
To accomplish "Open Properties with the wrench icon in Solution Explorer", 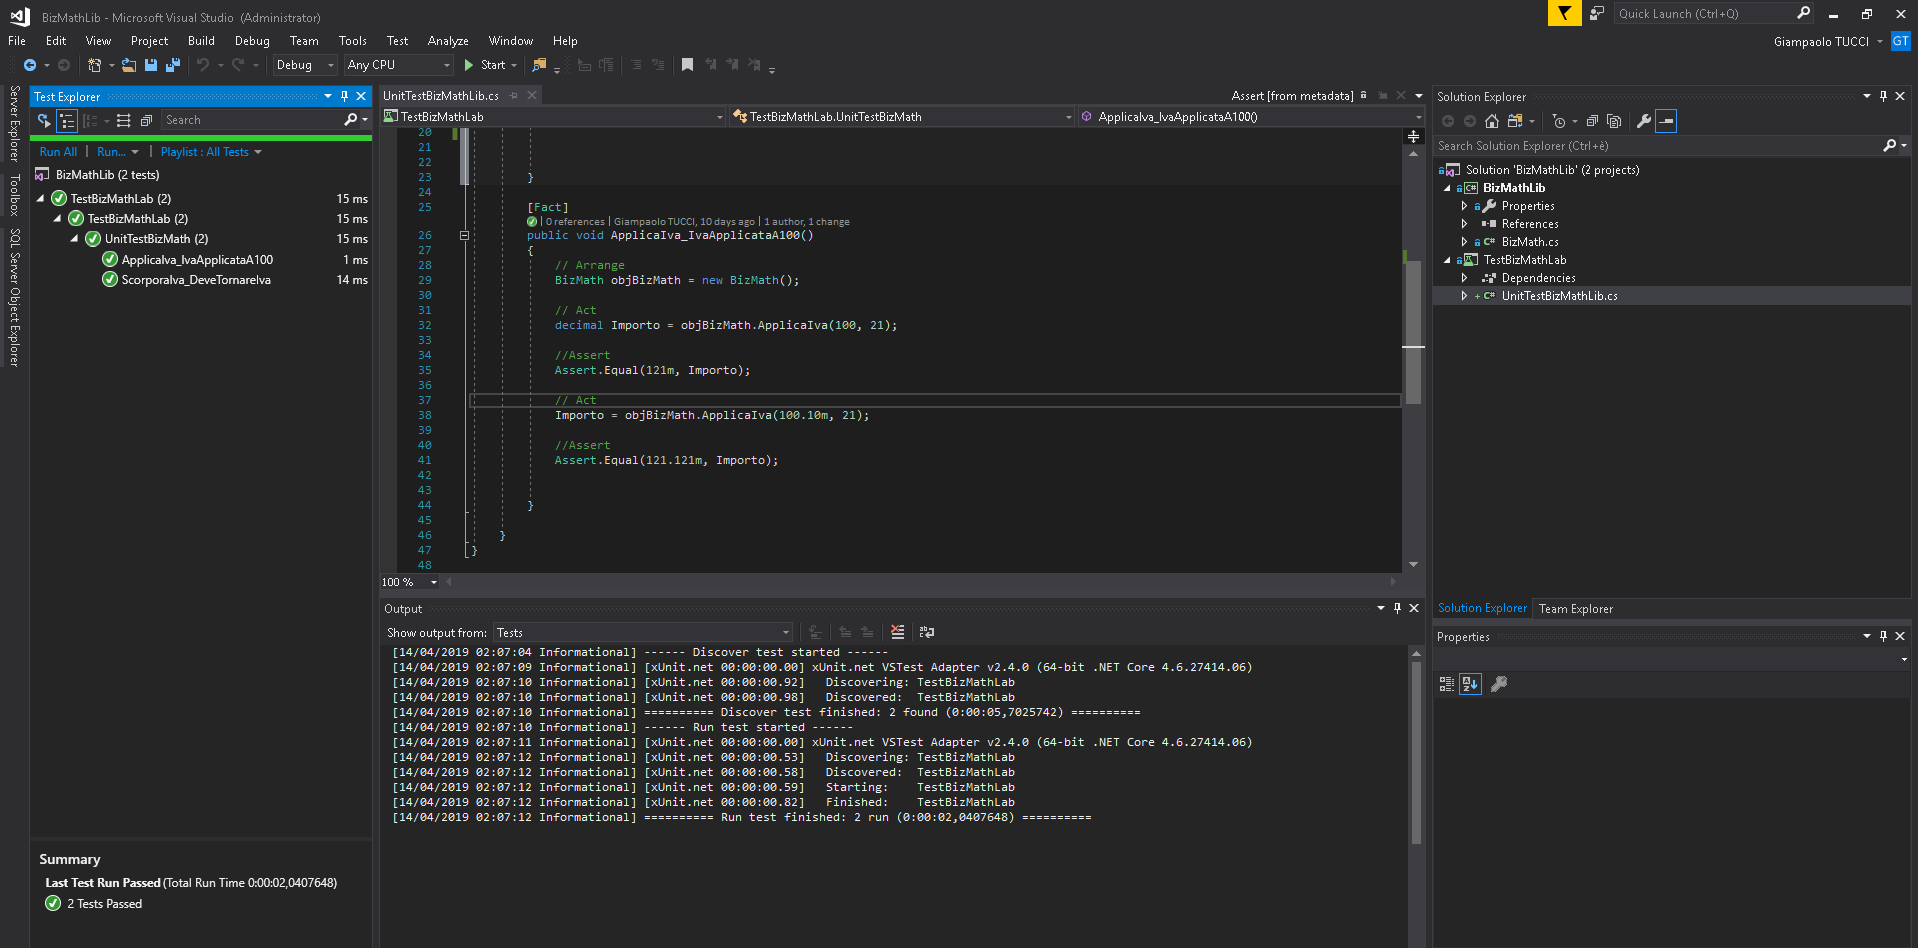I will (x=1643, y=121).
